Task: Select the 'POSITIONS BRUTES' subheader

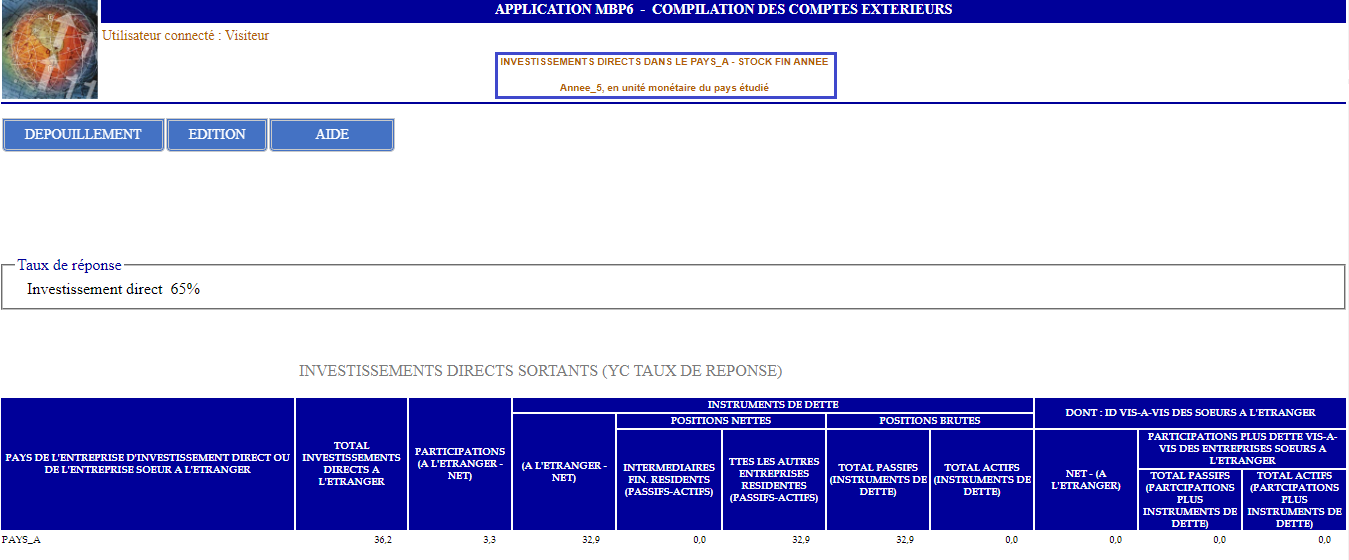Action: pyautogui.click(x=929, y=421)
